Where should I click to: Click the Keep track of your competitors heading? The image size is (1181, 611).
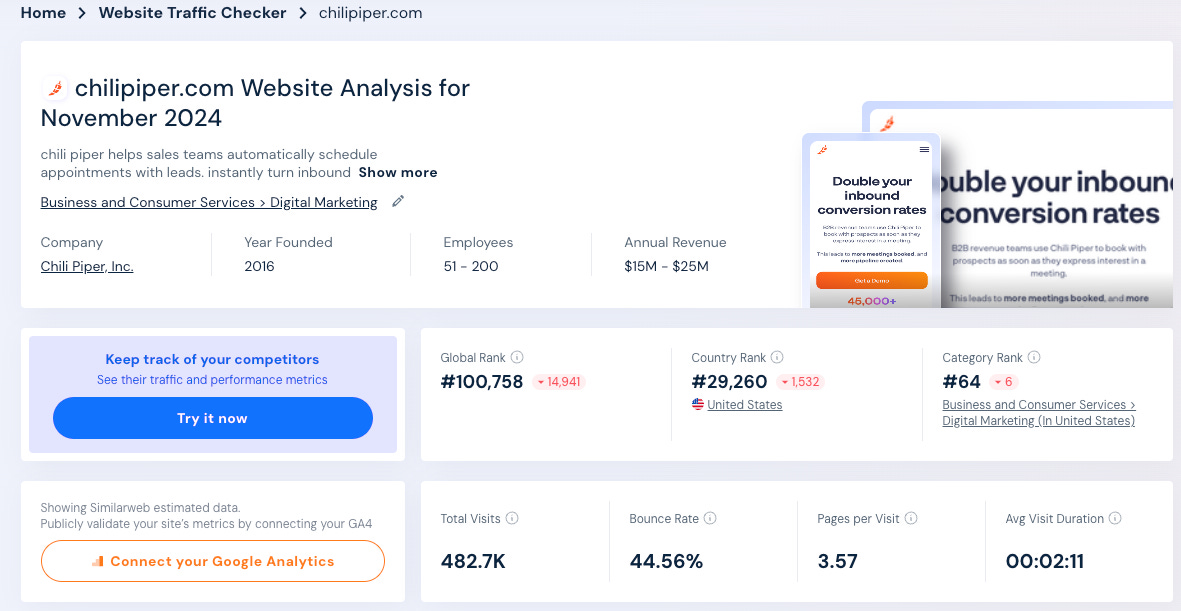212,359
